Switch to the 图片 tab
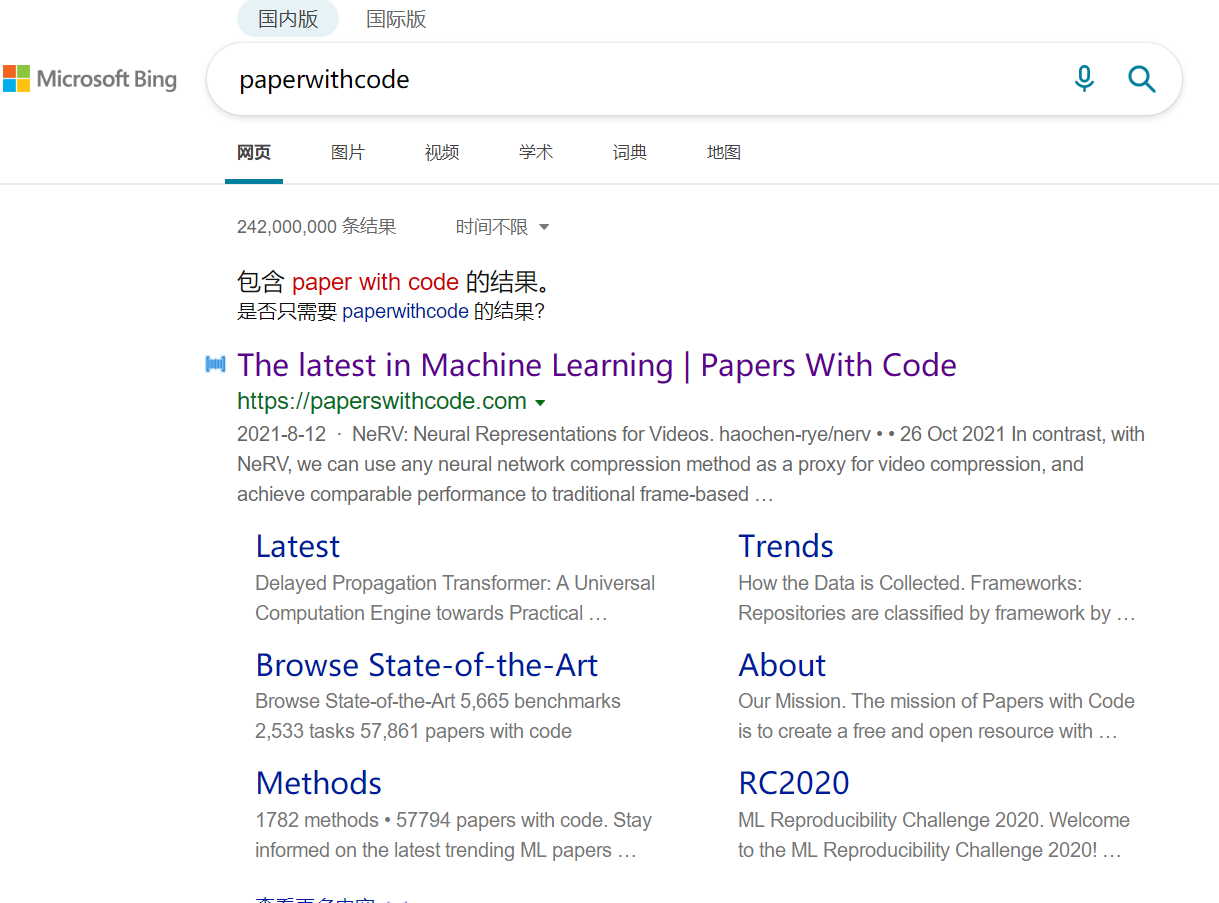Viewport: 1219px width, 903px height. (348, 153)
